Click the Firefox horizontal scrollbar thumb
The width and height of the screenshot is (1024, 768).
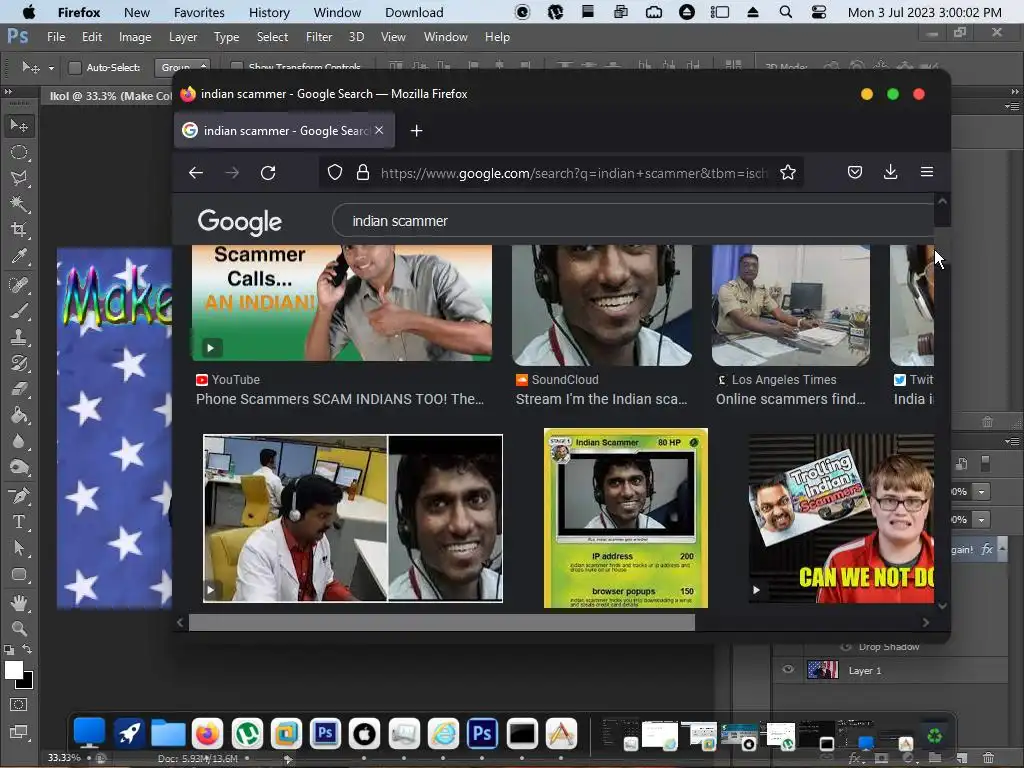(x=442, y=623)
